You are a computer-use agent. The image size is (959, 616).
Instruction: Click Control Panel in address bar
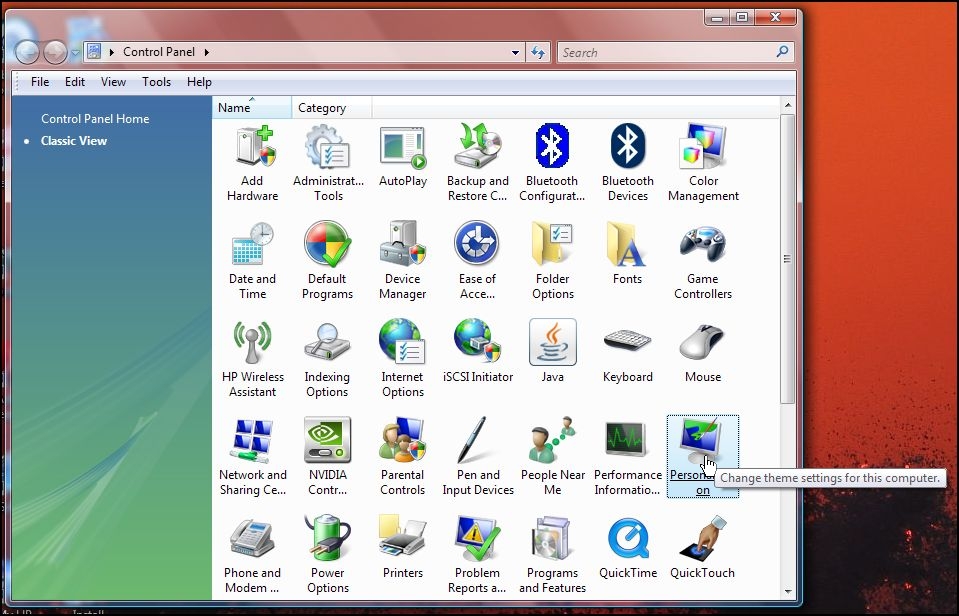159,52
